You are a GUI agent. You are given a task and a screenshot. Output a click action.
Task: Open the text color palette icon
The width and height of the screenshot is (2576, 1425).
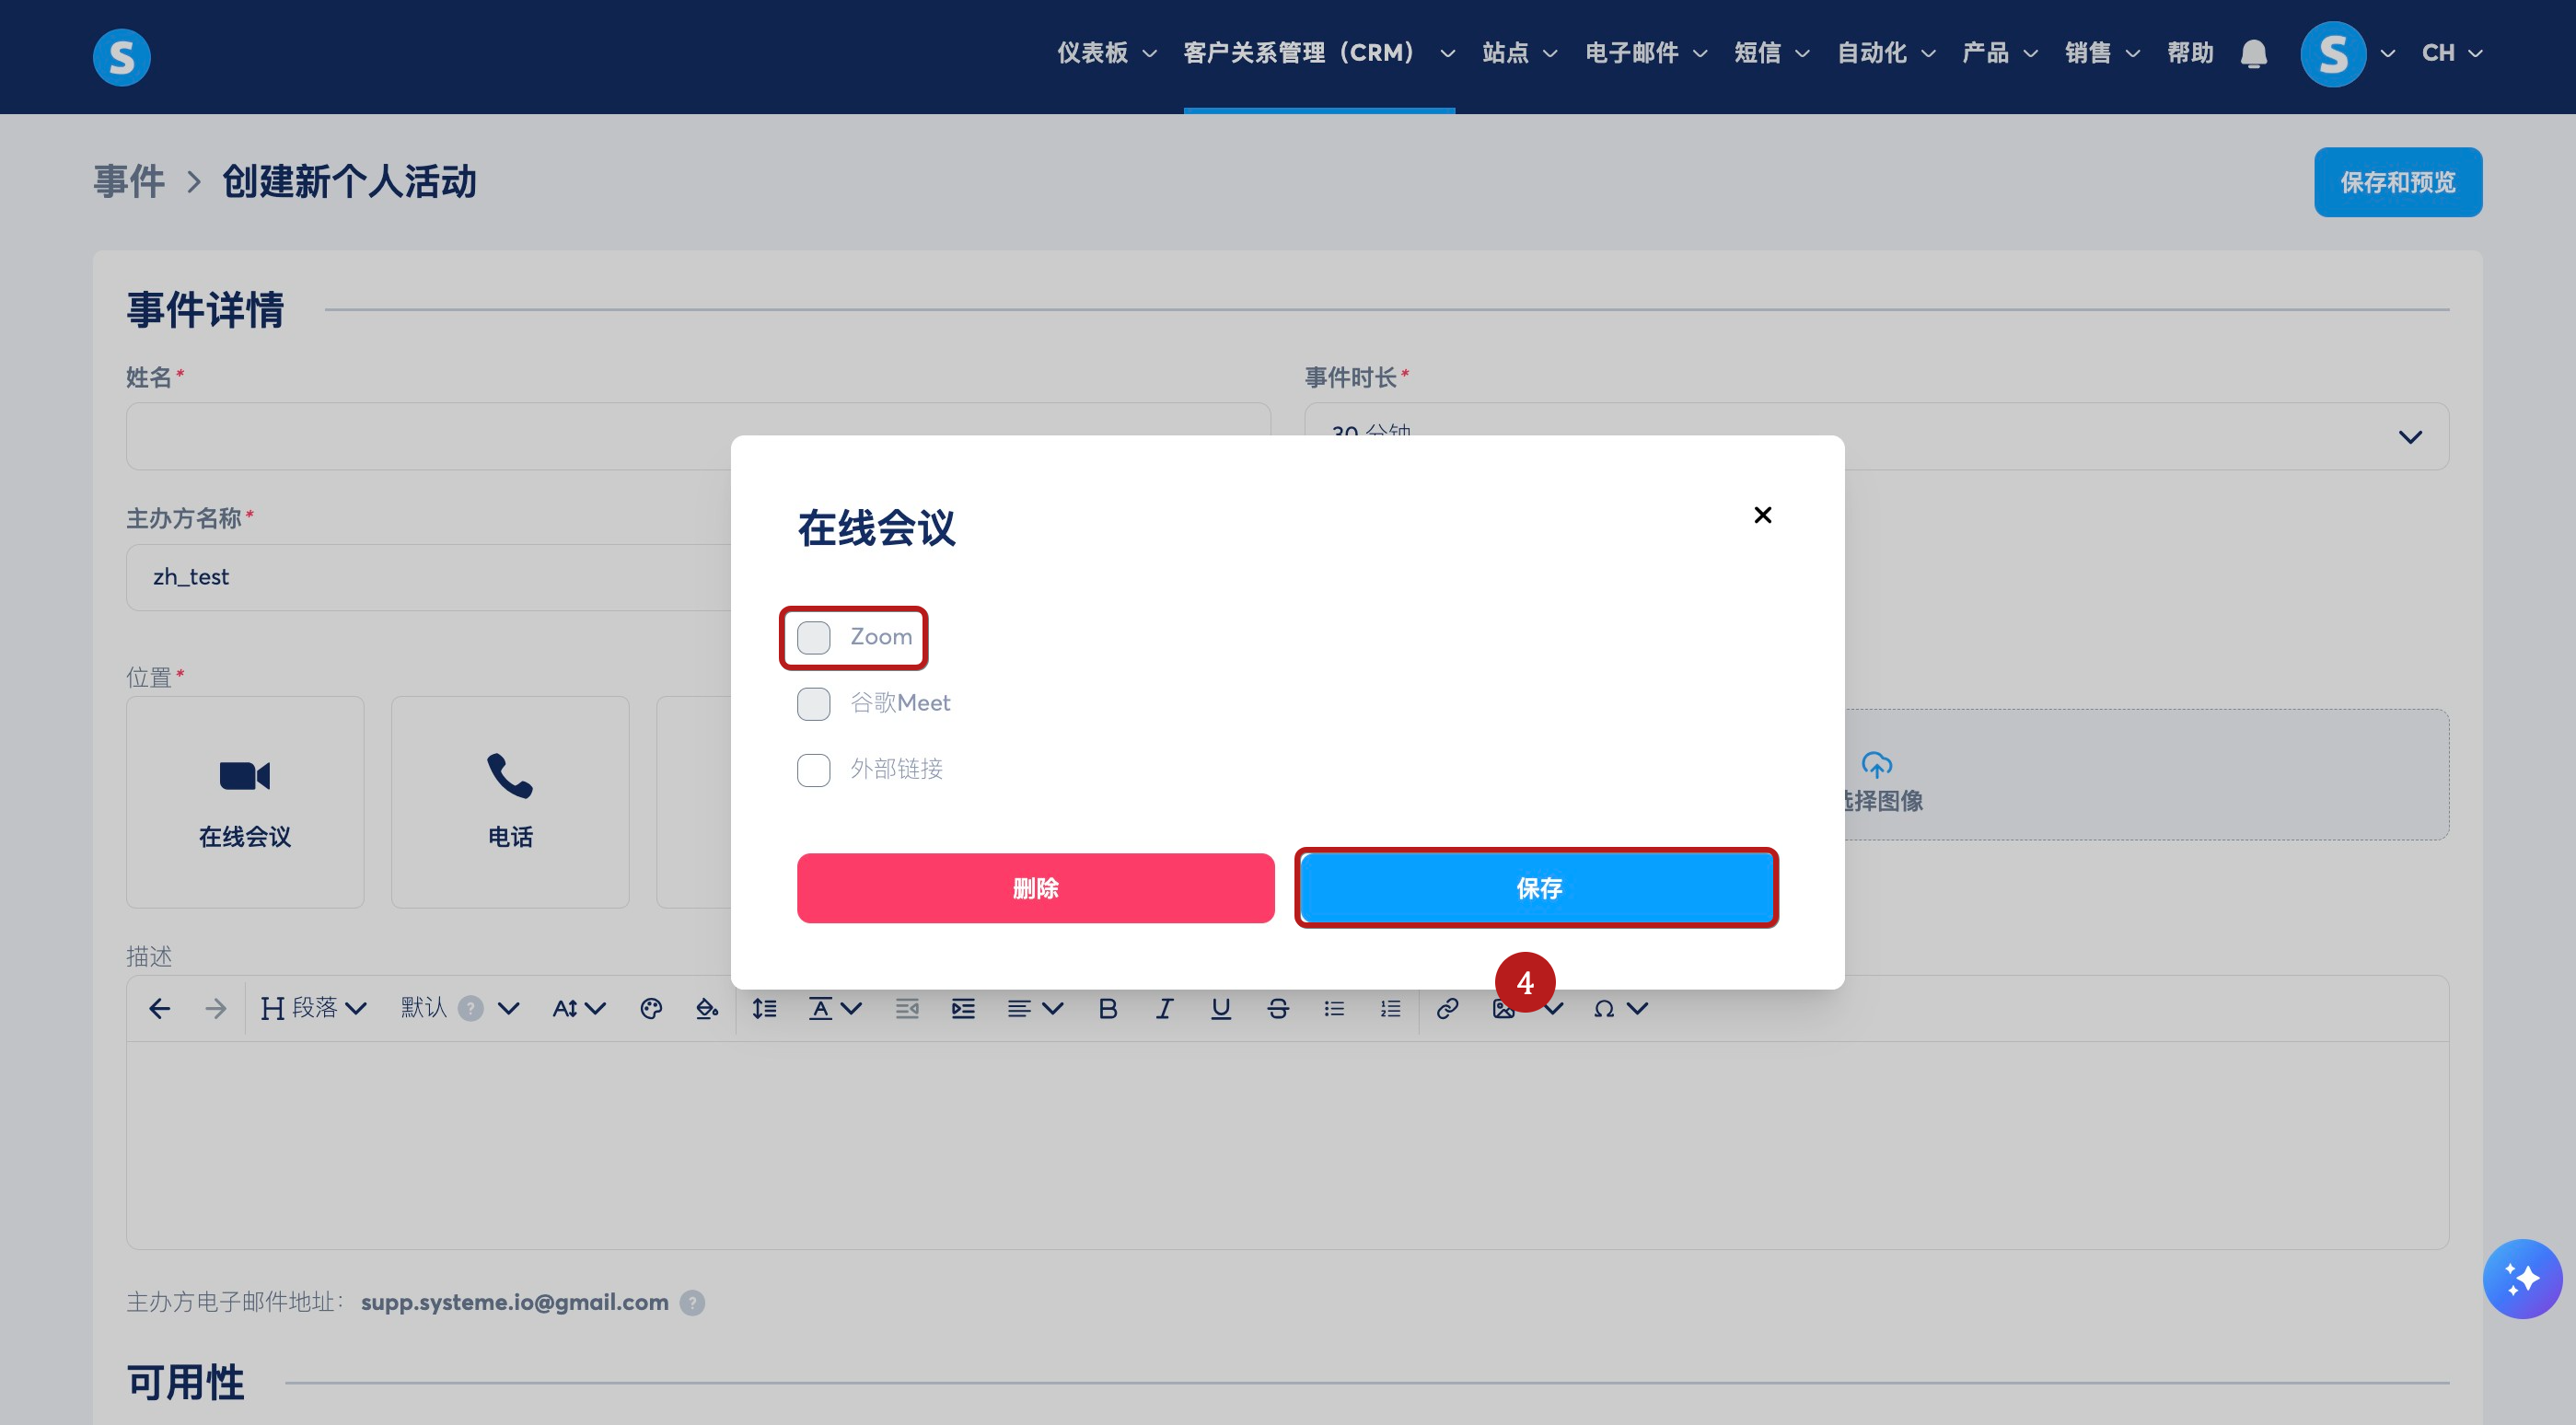pyautogui.click(x=651, y=1008)
